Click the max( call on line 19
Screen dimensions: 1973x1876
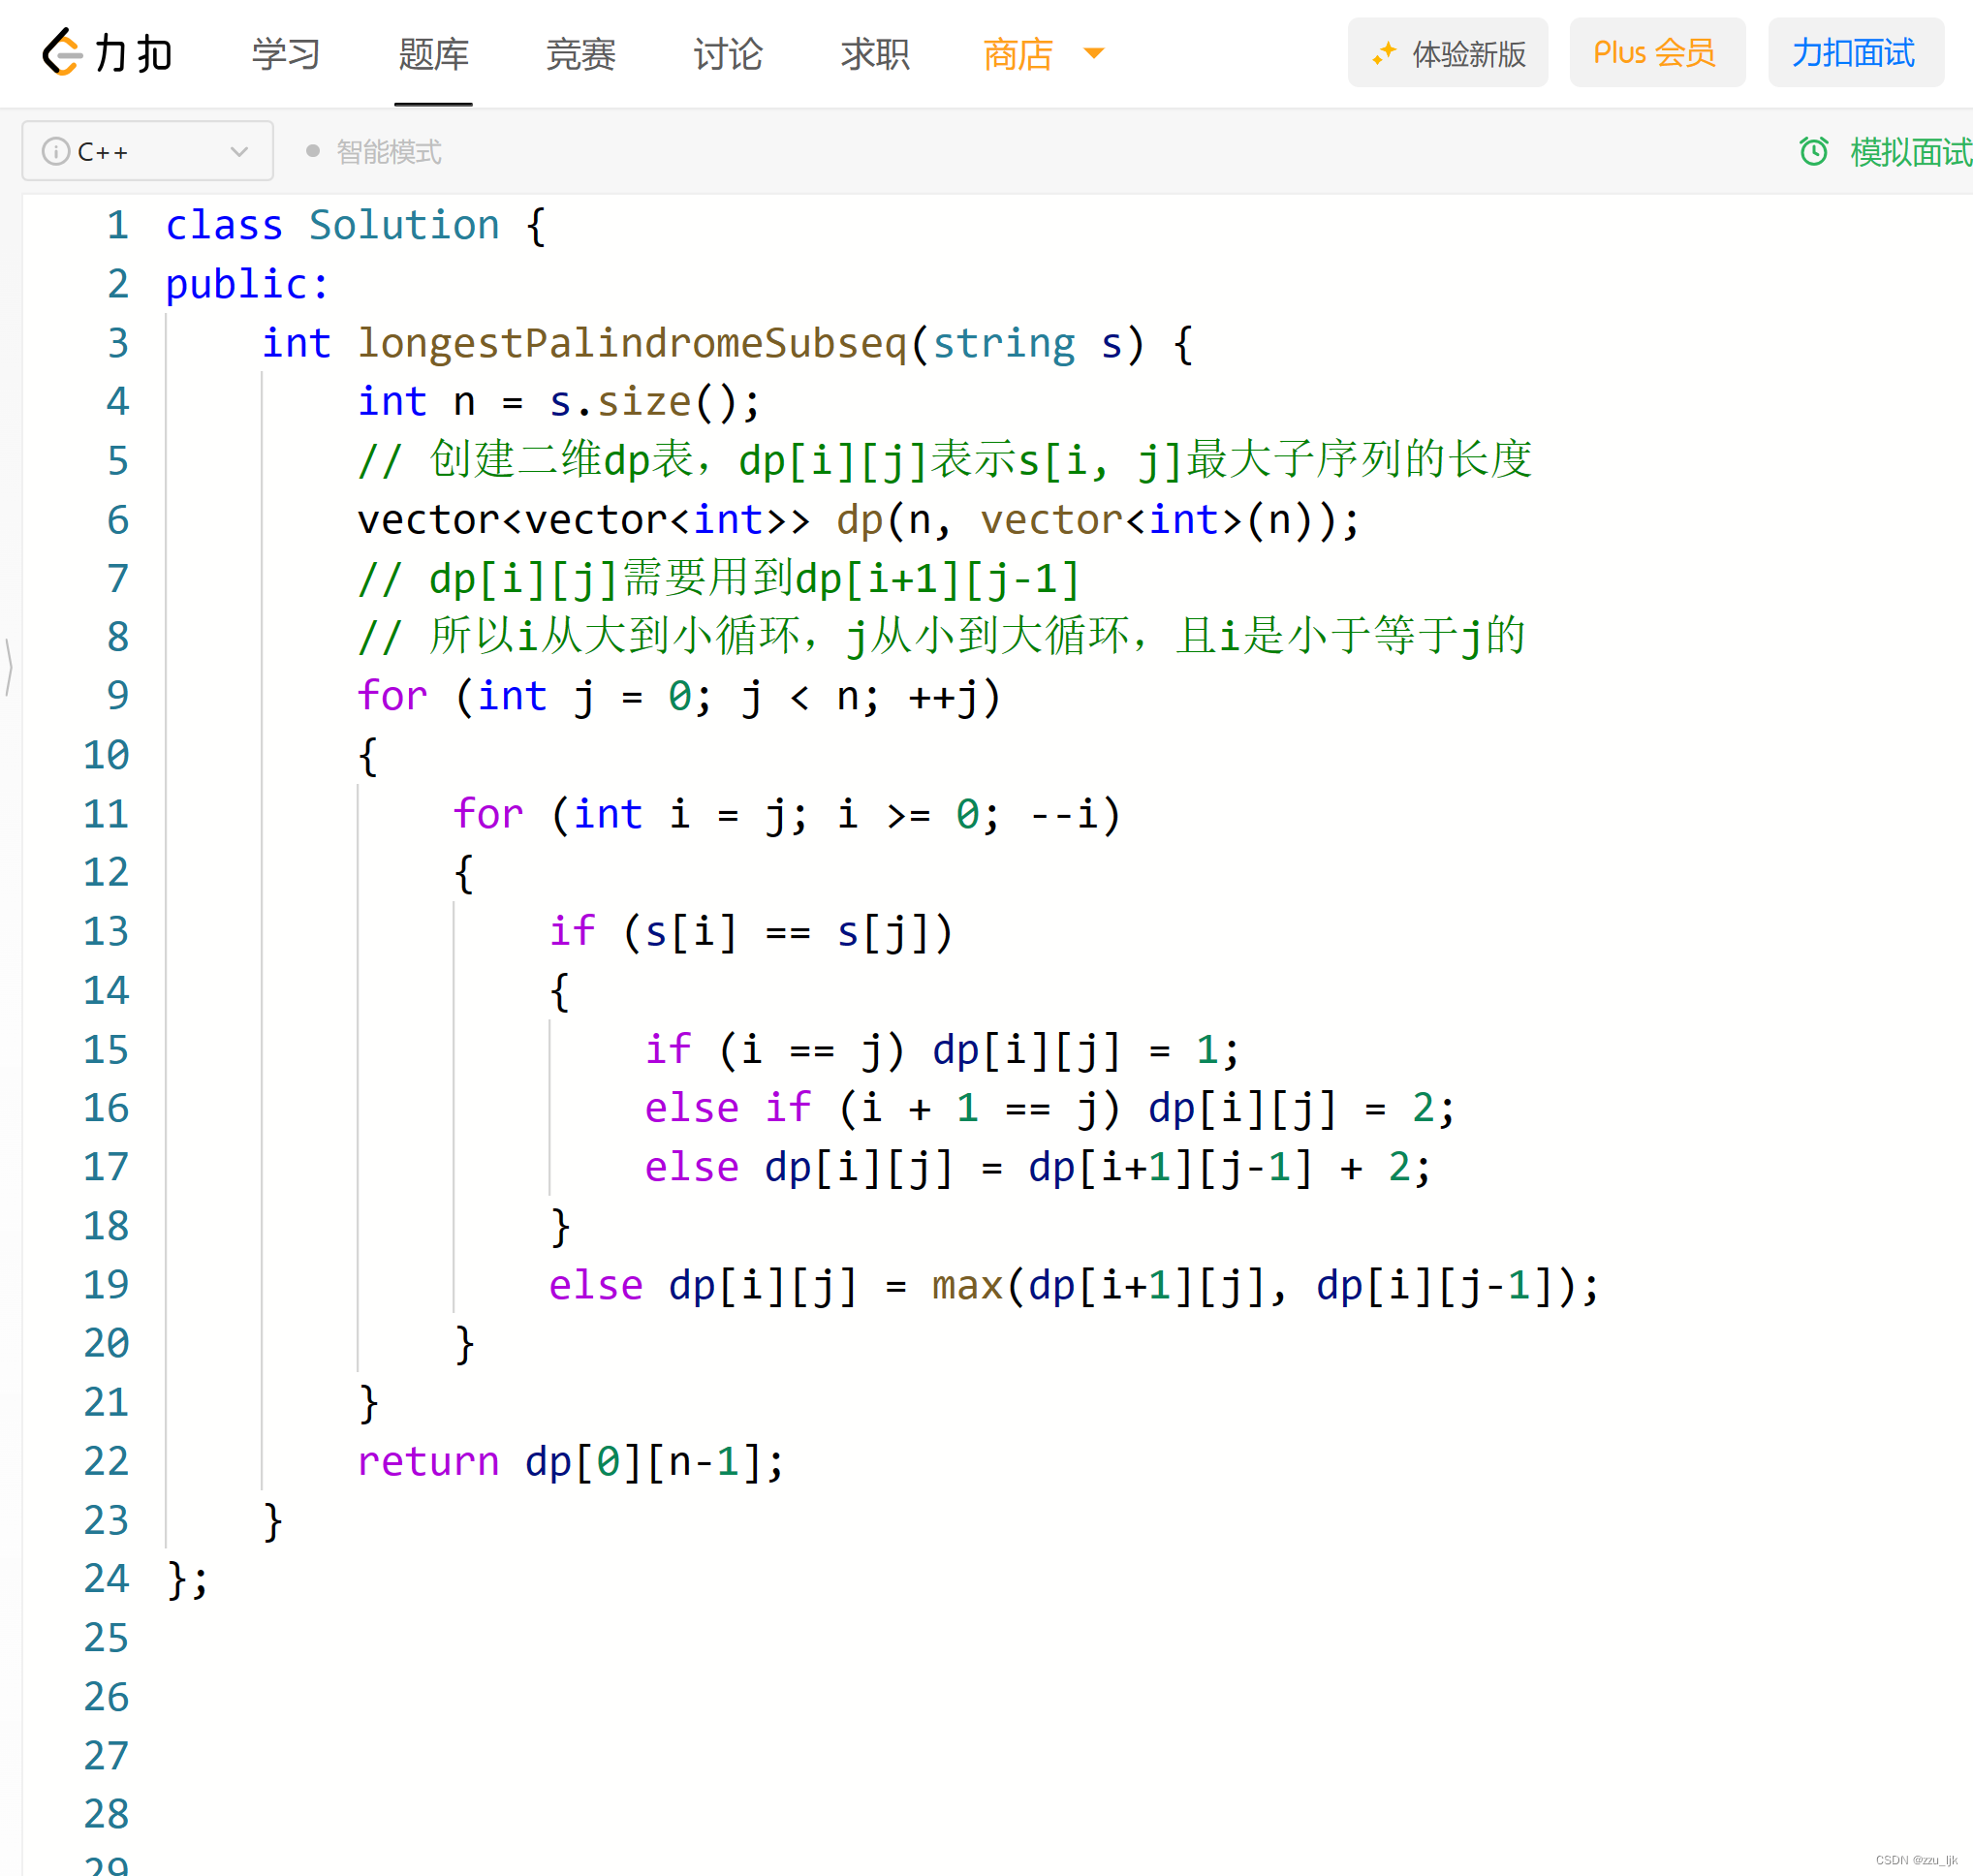[978, 1285]
